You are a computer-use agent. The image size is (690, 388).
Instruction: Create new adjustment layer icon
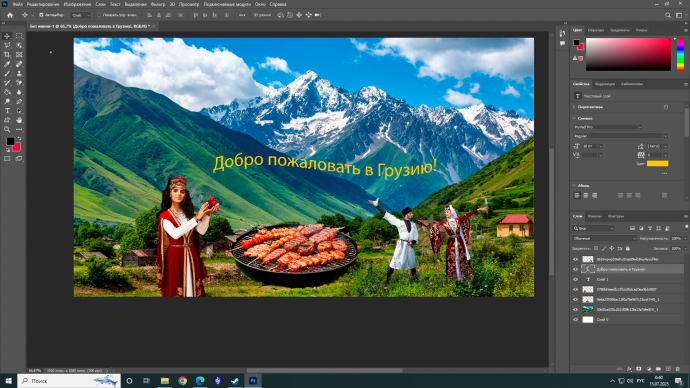649,369
